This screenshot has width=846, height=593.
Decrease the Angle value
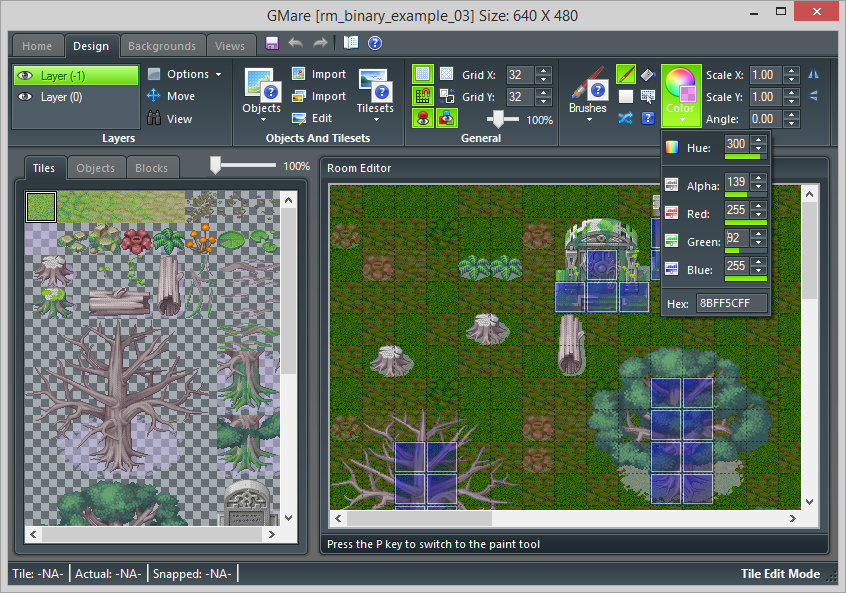792,123
